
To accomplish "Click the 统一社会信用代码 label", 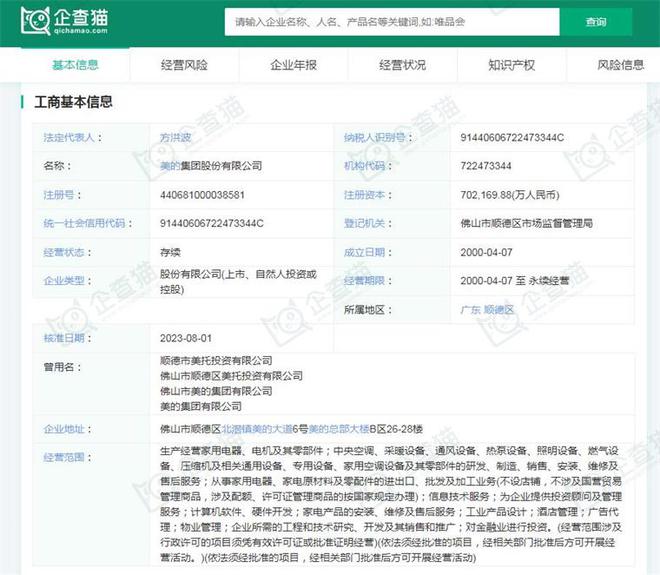I will tap(85, 223).
